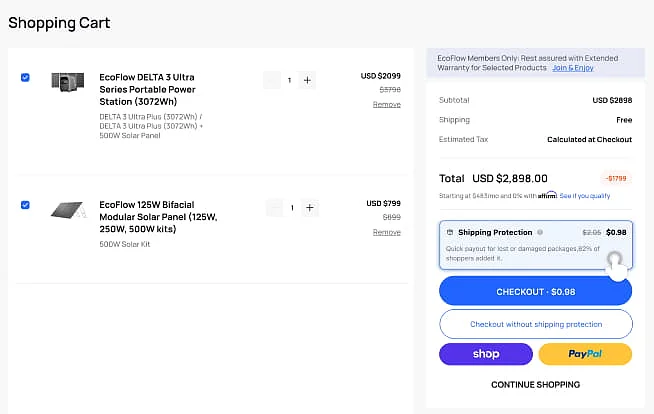Click the Shipping Free value
Image resolution: width=654 pixels, height=414 pixels.
pos(624,120)
